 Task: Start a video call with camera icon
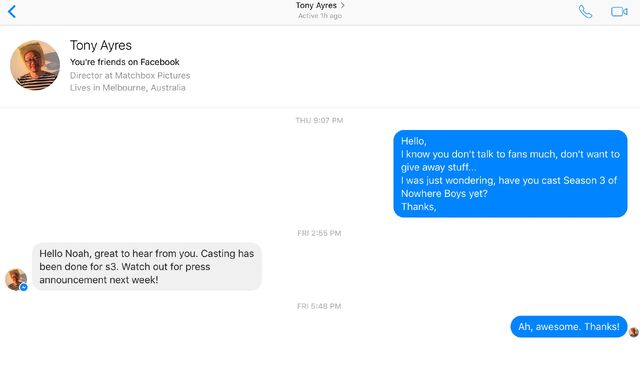(x=619, y=11)
